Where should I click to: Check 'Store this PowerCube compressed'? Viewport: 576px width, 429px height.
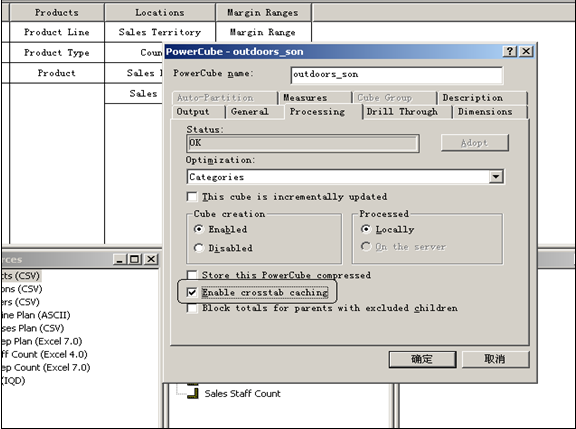(192, 275)
